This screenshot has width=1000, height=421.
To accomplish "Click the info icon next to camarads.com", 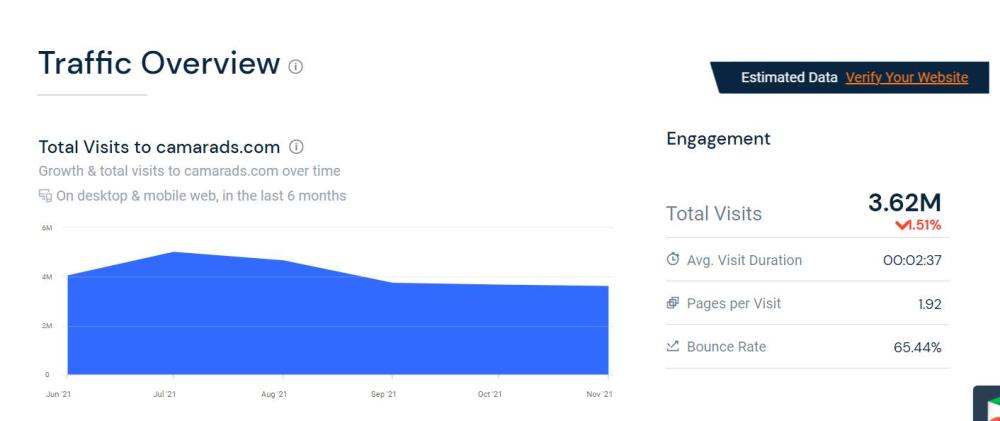I will (296, 147).
